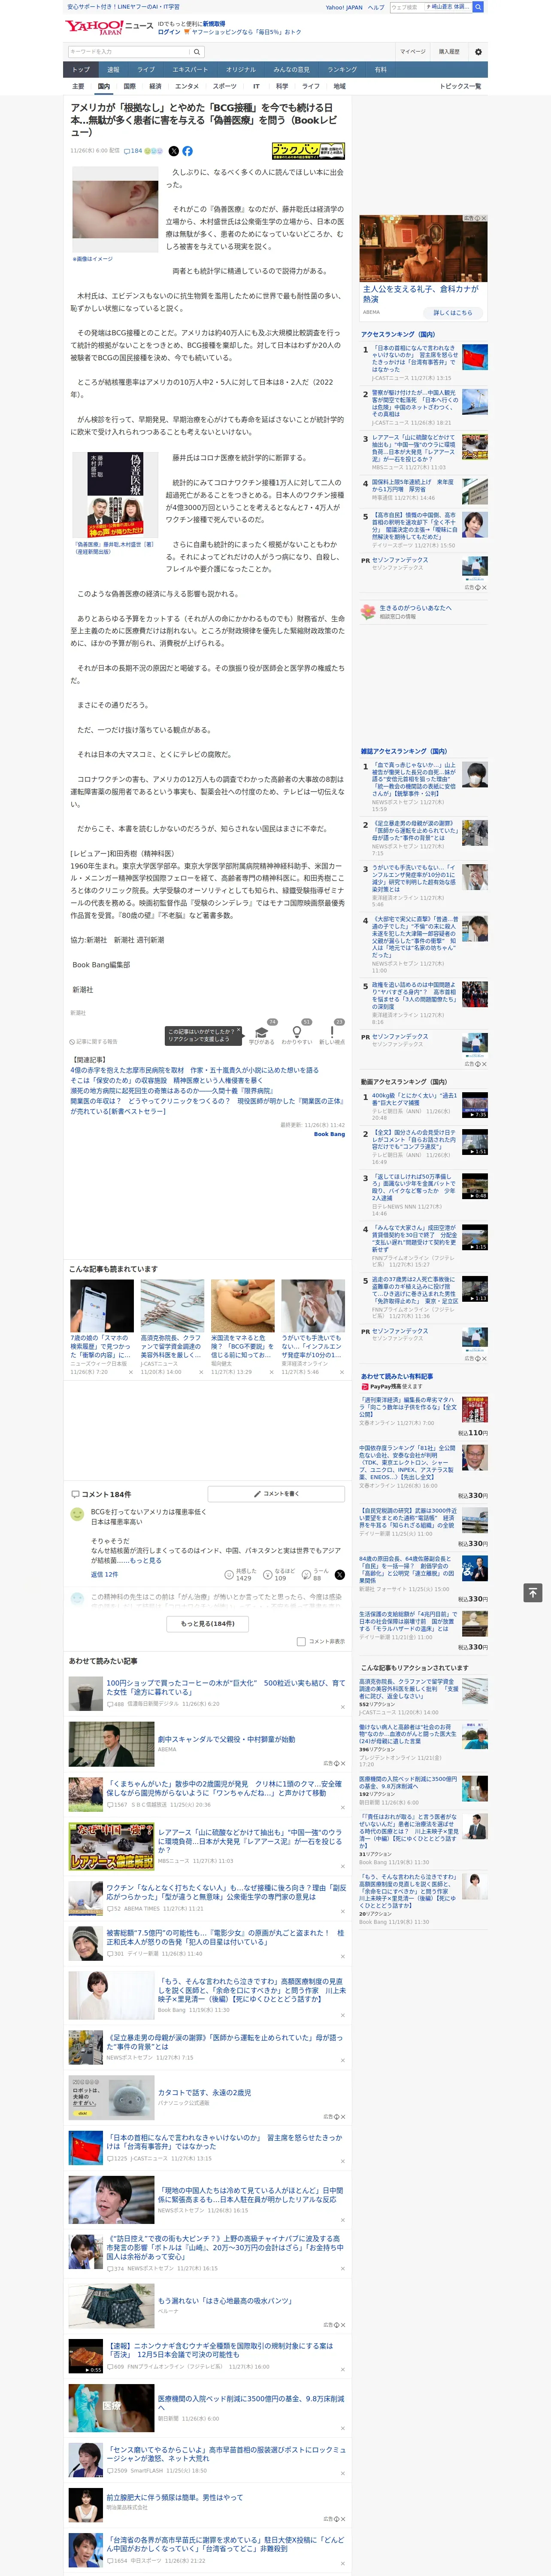This screenshot has height=2576, width=551.
Task: React with 新しい視点 exclamation icon
Action: point(332,1032)
